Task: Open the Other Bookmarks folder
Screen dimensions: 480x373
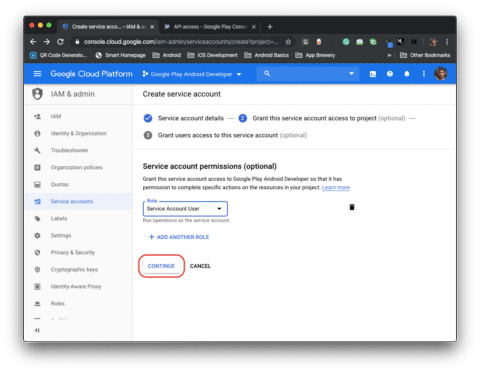Action: [x=425, y=55]
